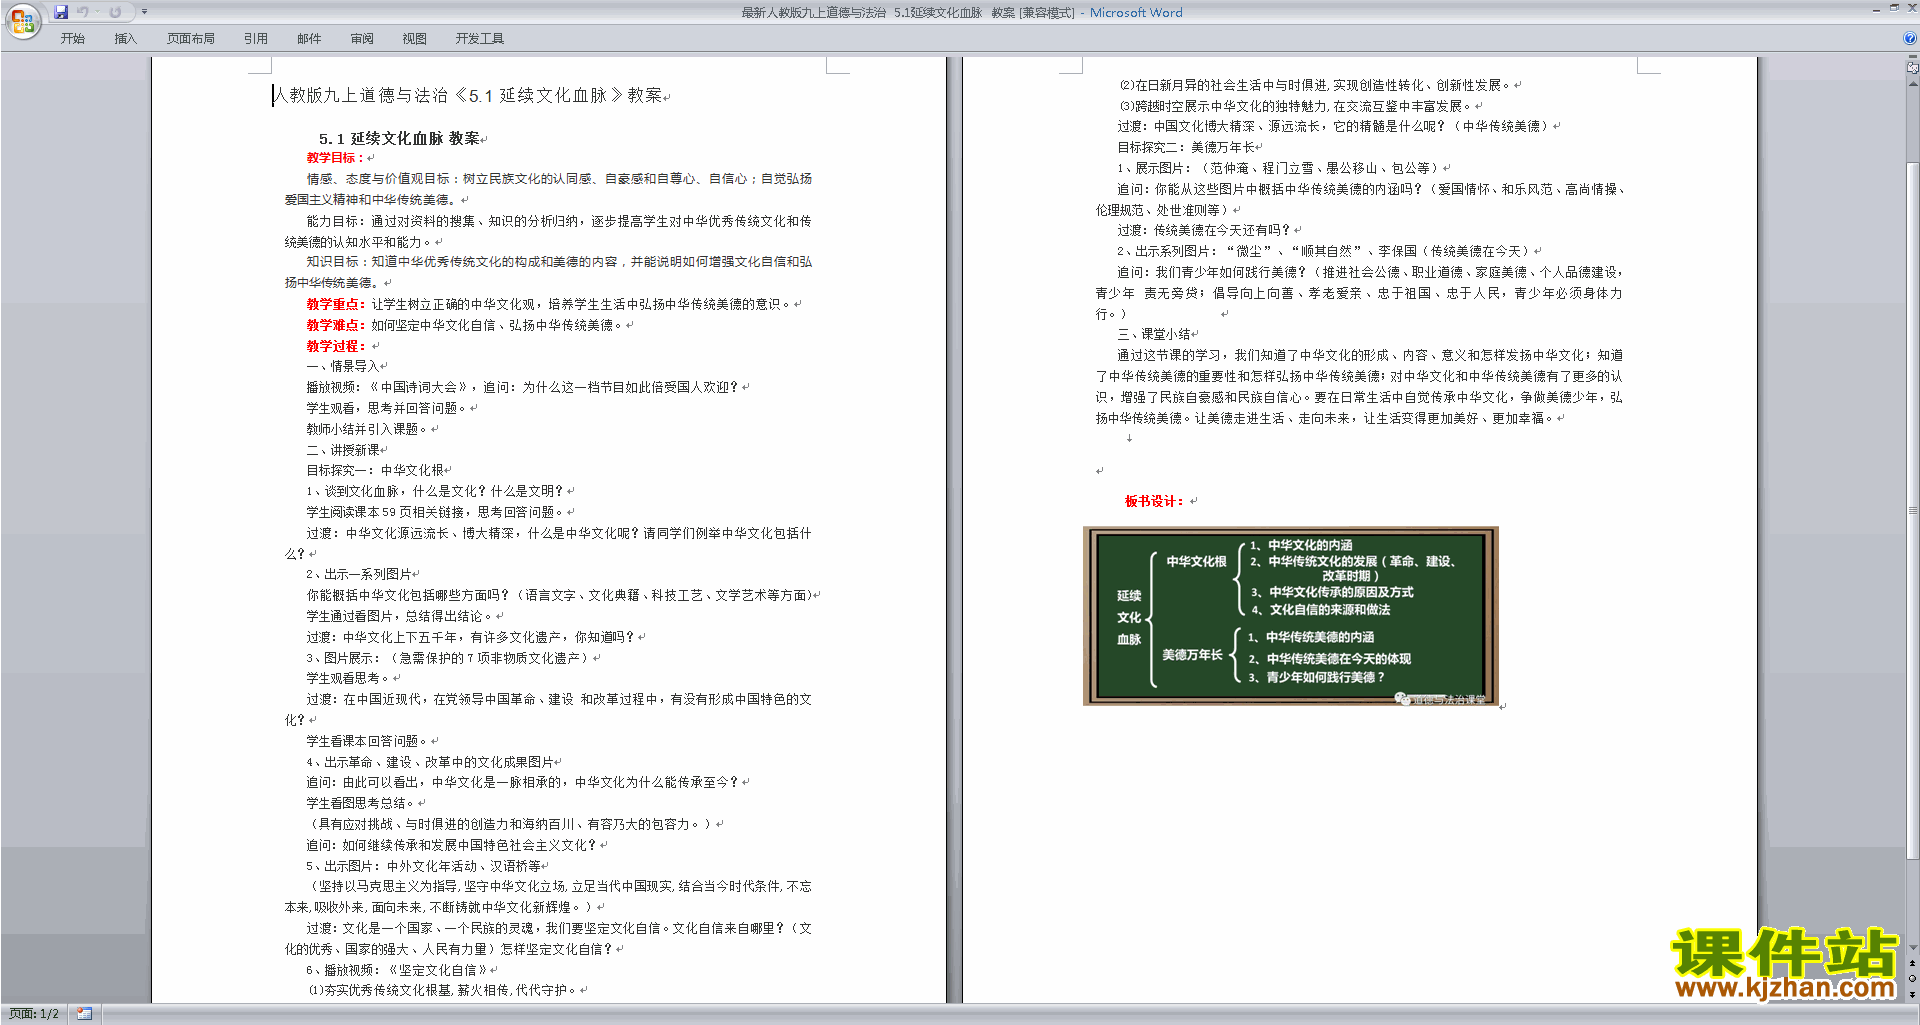Click the vertical scrollbar up arrow
Viewport: 1920px width, 1025px height.
[x=1912, y=84]
